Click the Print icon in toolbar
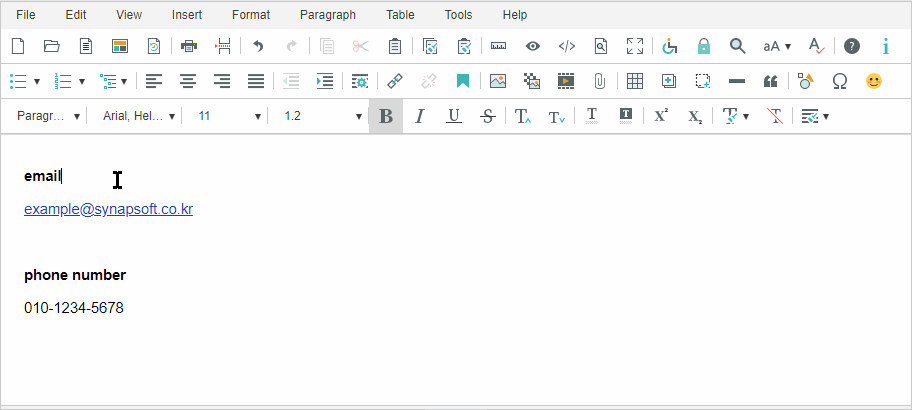912x410 pixels. pyautogui.click(x=188, y=46)
